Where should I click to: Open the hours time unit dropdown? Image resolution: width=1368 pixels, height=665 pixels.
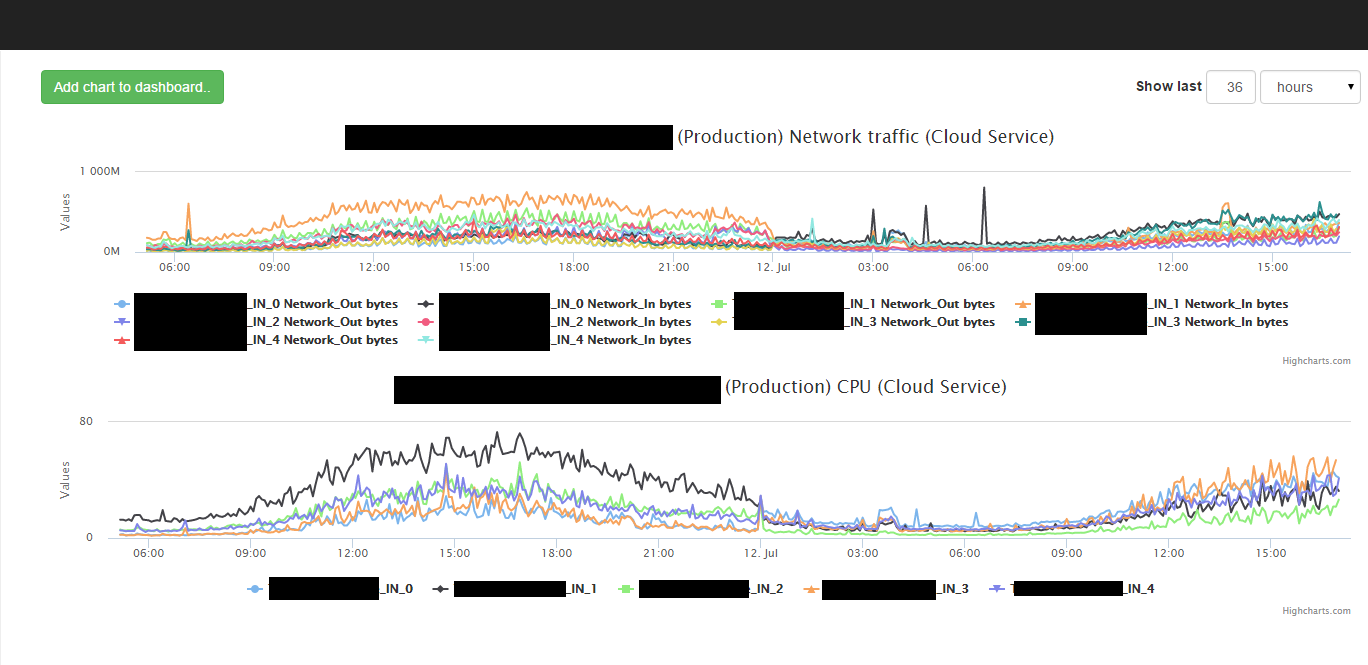(x=1309, y=87)
